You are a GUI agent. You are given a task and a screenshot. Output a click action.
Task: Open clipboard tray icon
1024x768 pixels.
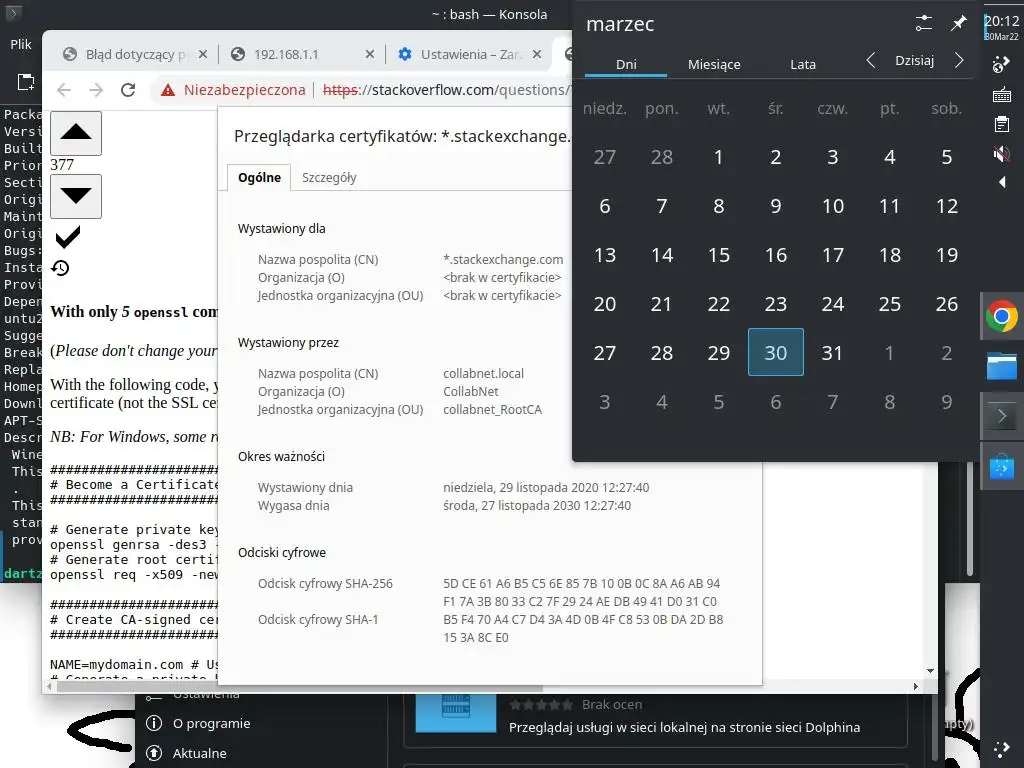point(1002,124)
